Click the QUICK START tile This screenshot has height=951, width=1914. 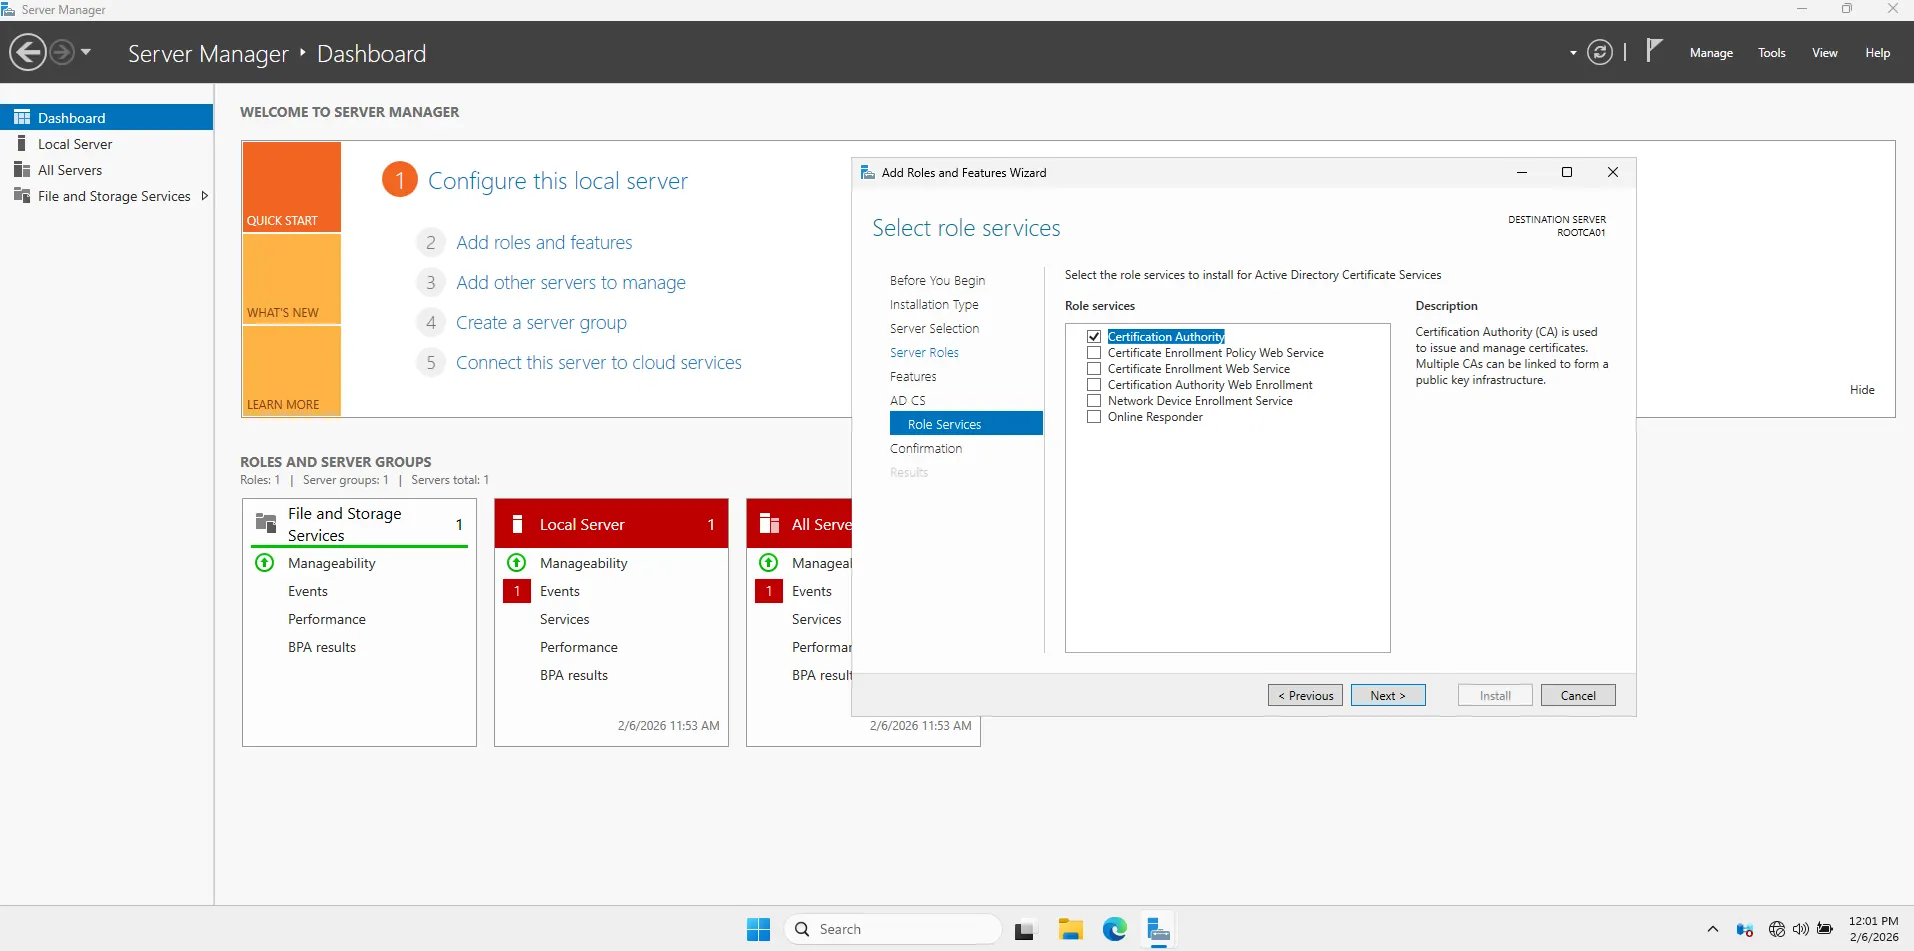pyautogui.click(x=291, y=187)
